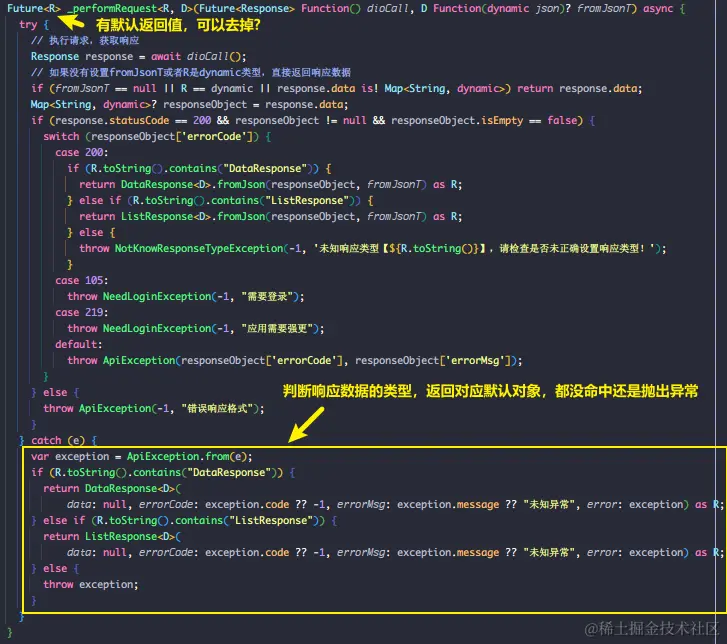This screenshot has height=644, width=727.
Task: Click 'return ListResponse<D>(' in catch block
Action: coord(112,536)
